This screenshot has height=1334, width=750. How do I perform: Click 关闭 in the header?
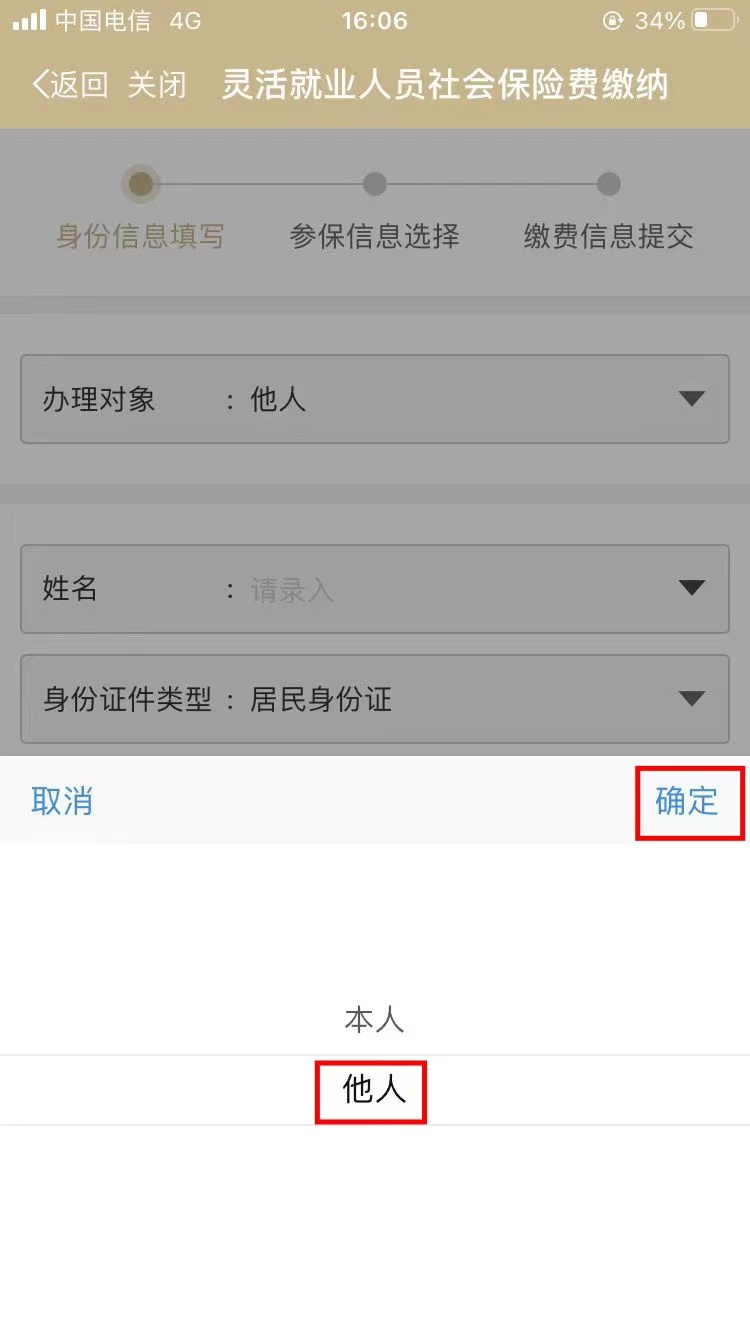click(x=157, y=85)
